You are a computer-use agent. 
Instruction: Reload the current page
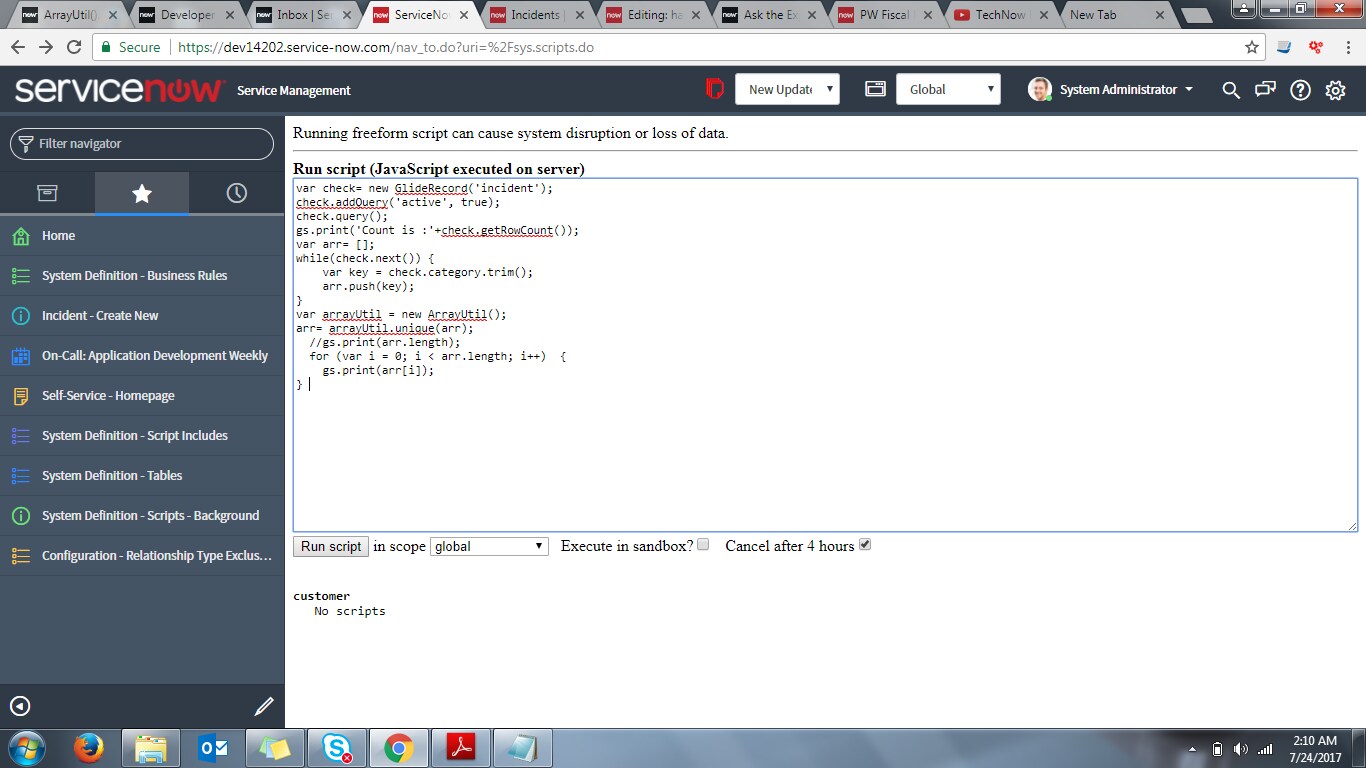click(x=74, y=47)
